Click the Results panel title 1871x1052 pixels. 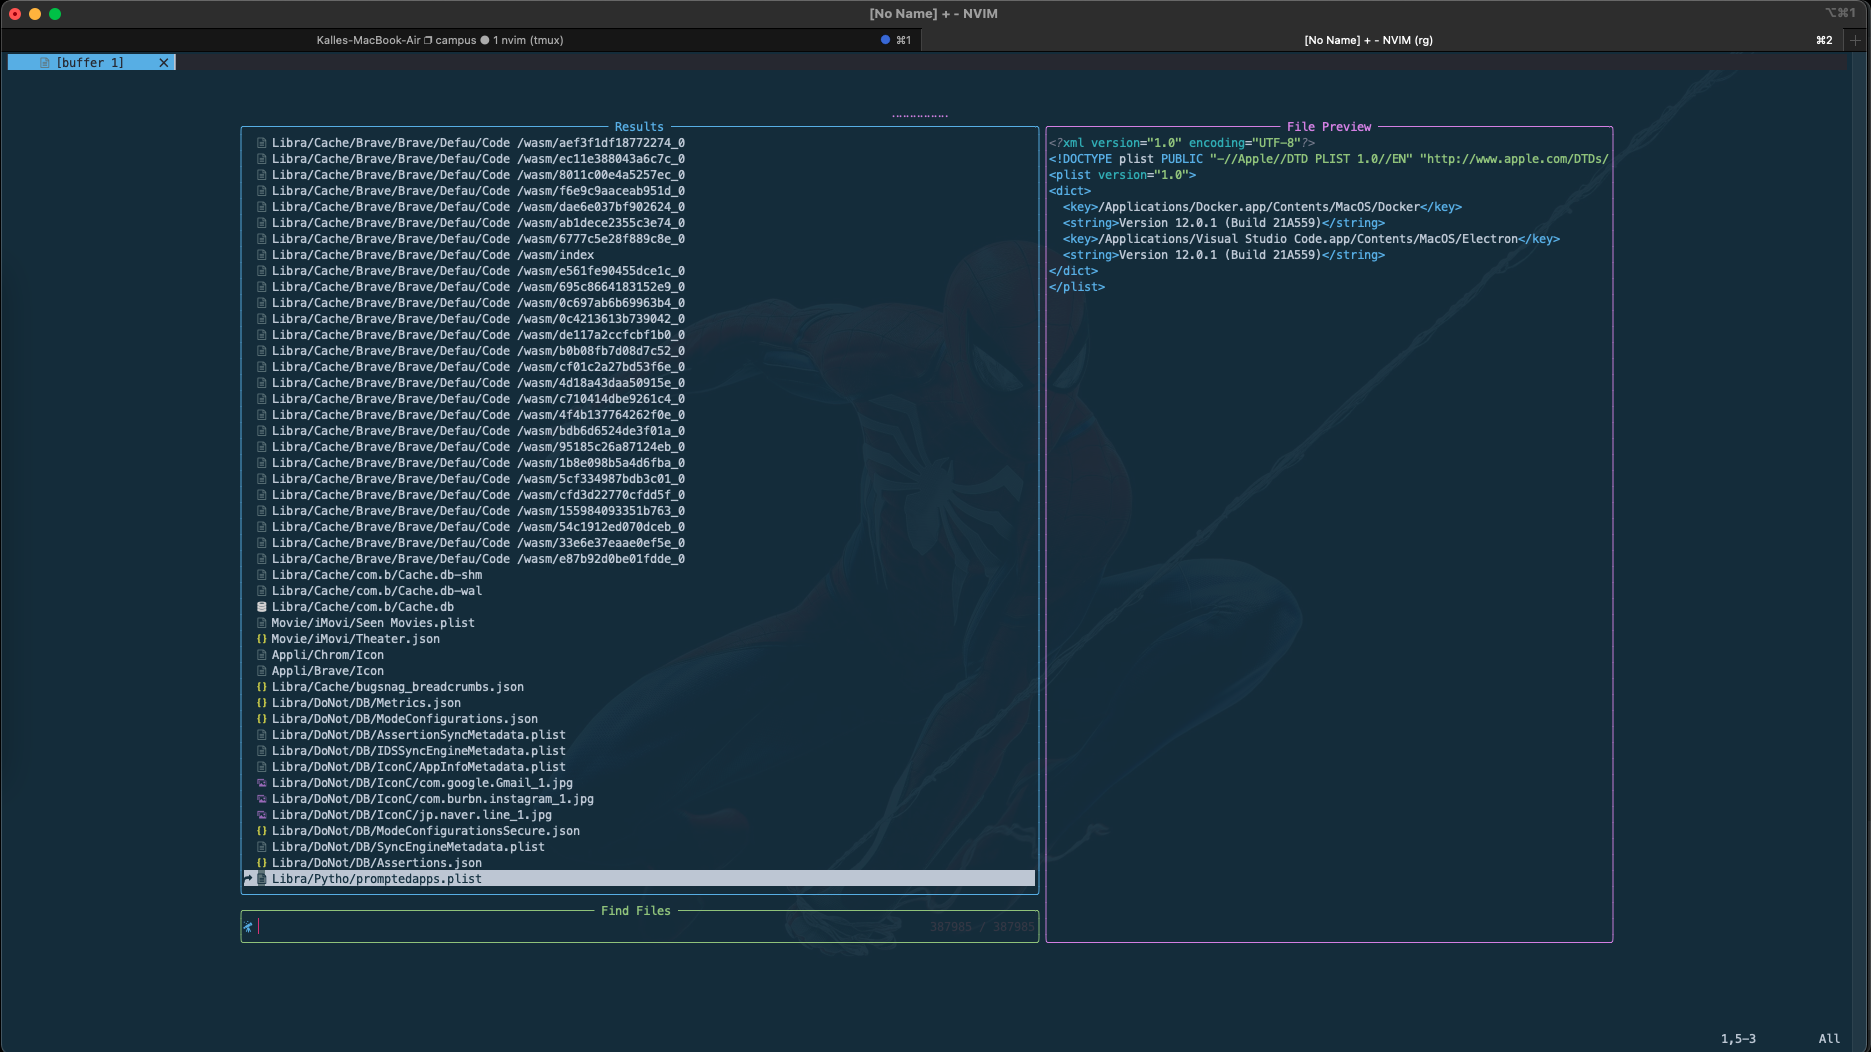pyautogui.click(x=639, y=127)
